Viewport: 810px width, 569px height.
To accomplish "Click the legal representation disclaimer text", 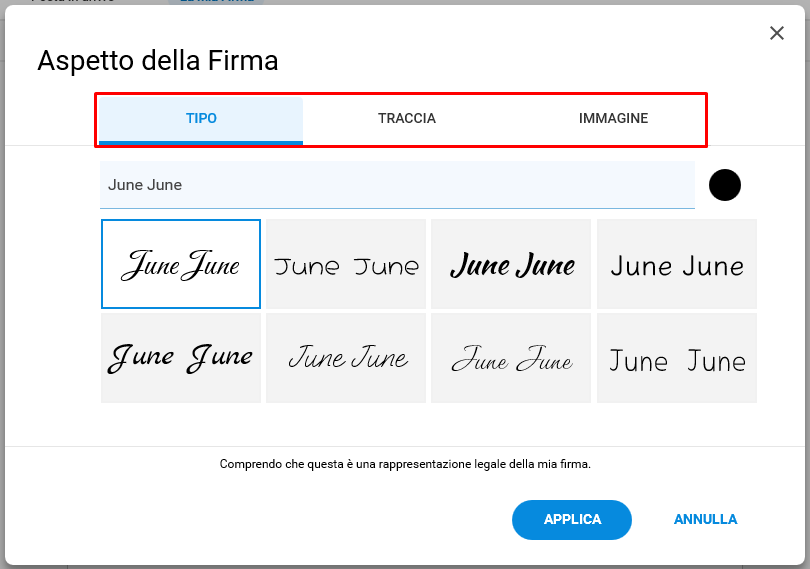I will [x=405, y=464].
